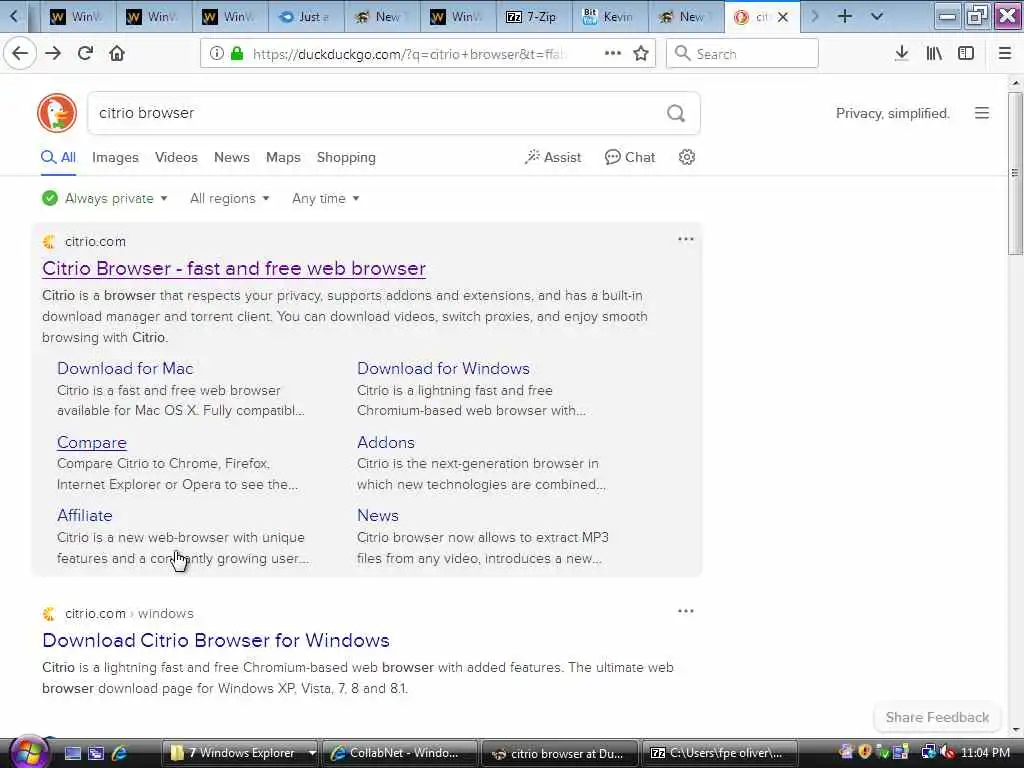Close the current DuckDuckGo tab

pyautogui.click(x=783, y=17)
